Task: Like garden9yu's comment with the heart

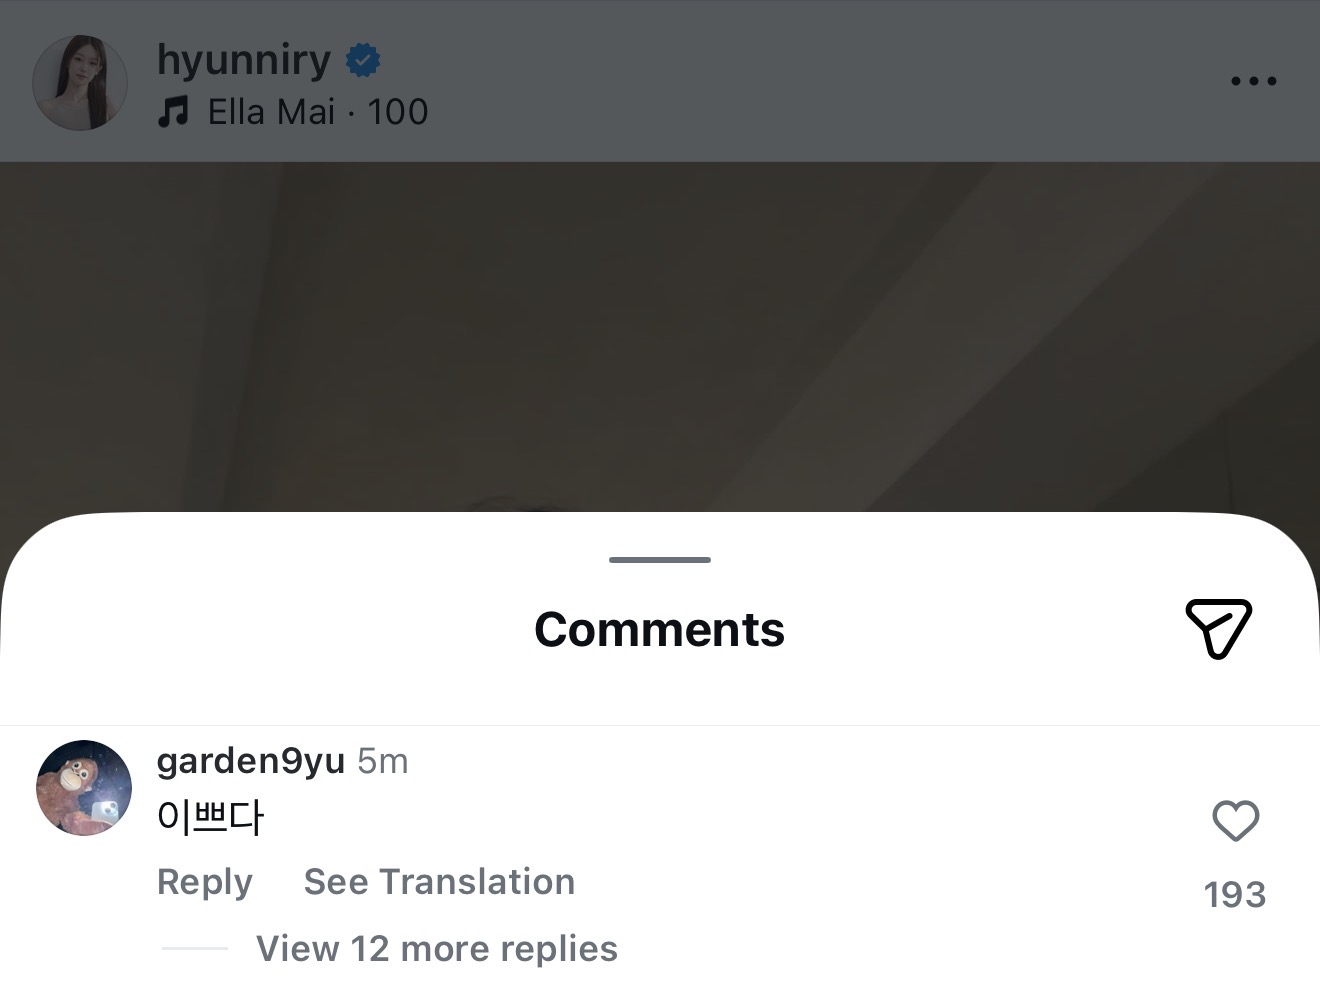Action: pos(1235,821)
